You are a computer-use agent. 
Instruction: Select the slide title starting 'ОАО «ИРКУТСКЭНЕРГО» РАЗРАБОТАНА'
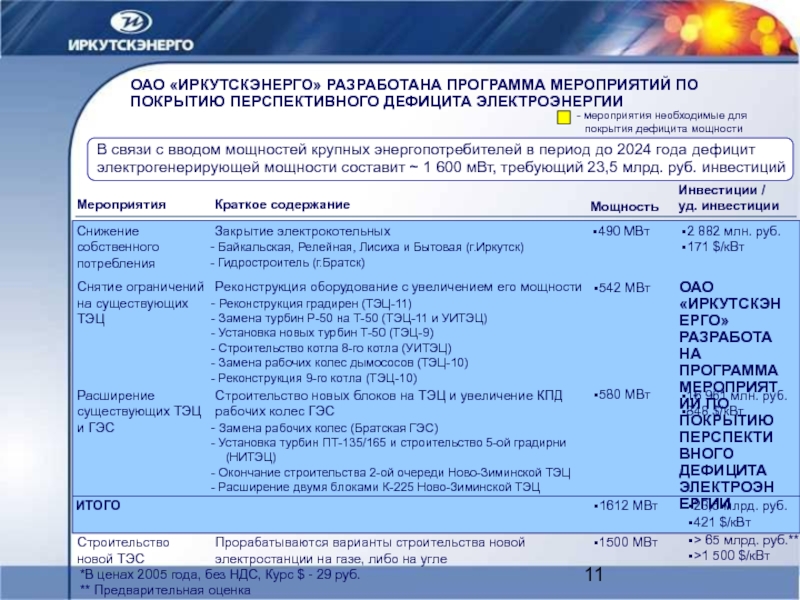pyautogui.click(x=414, y=93)
